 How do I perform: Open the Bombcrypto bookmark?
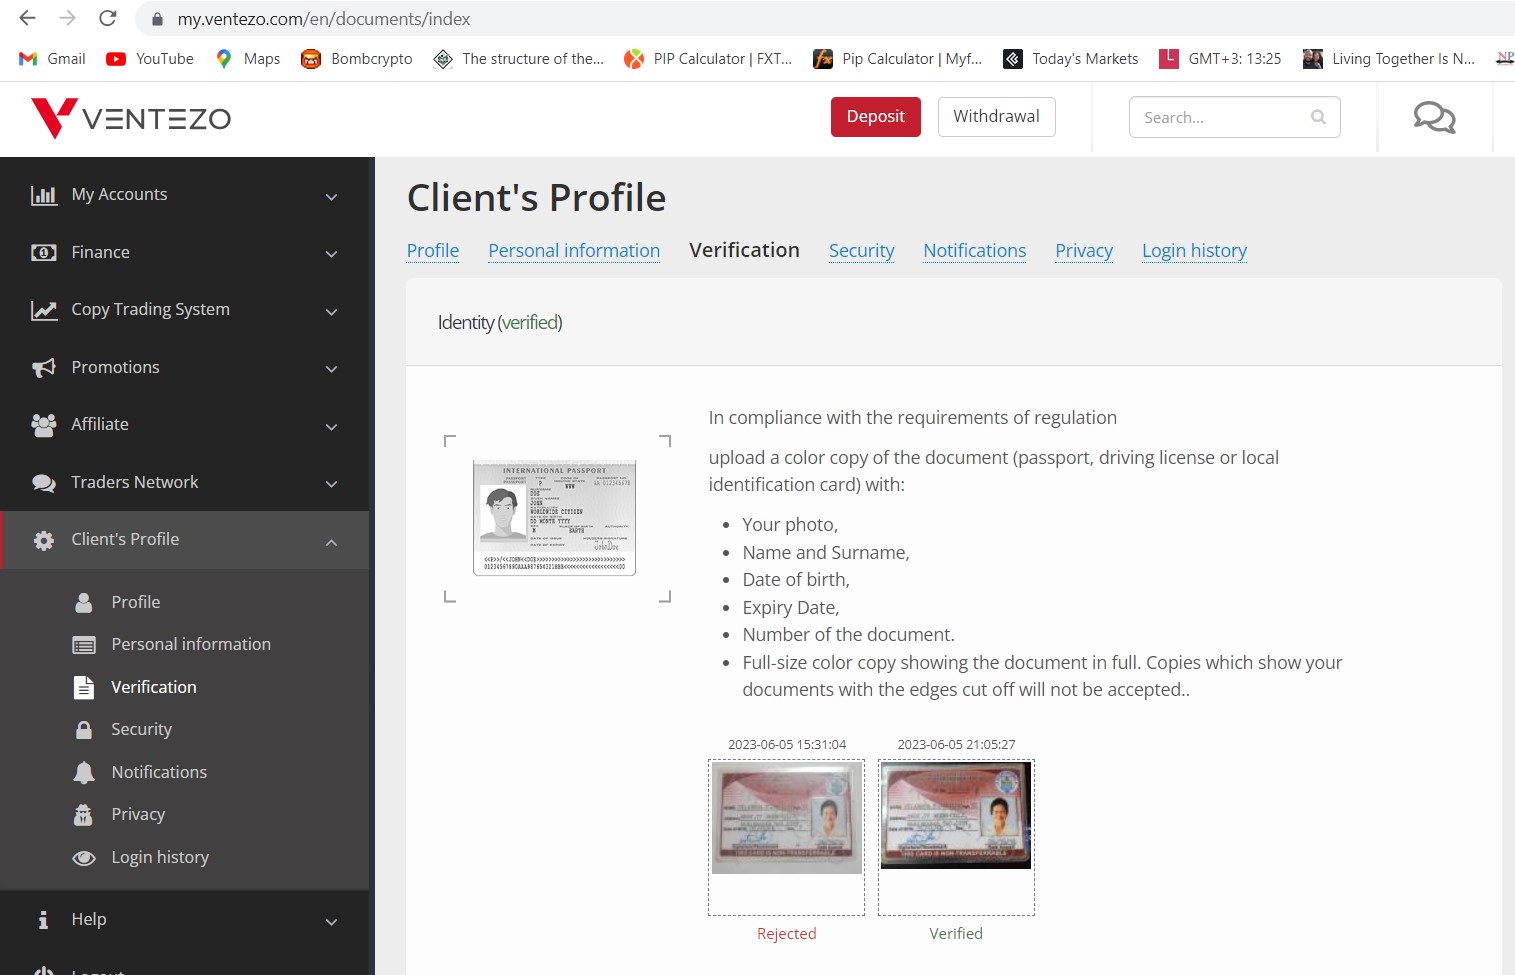(357, 59)
